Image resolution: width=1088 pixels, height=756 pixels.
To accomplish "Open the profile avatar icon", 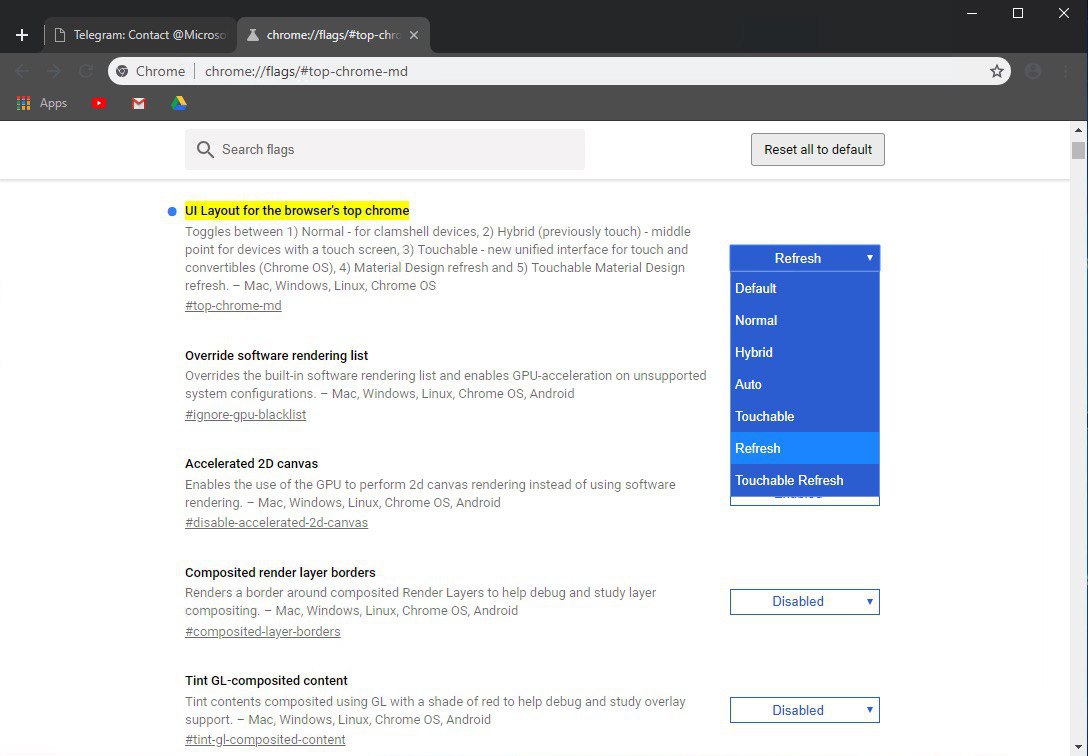I will (x=1033, y=71).
